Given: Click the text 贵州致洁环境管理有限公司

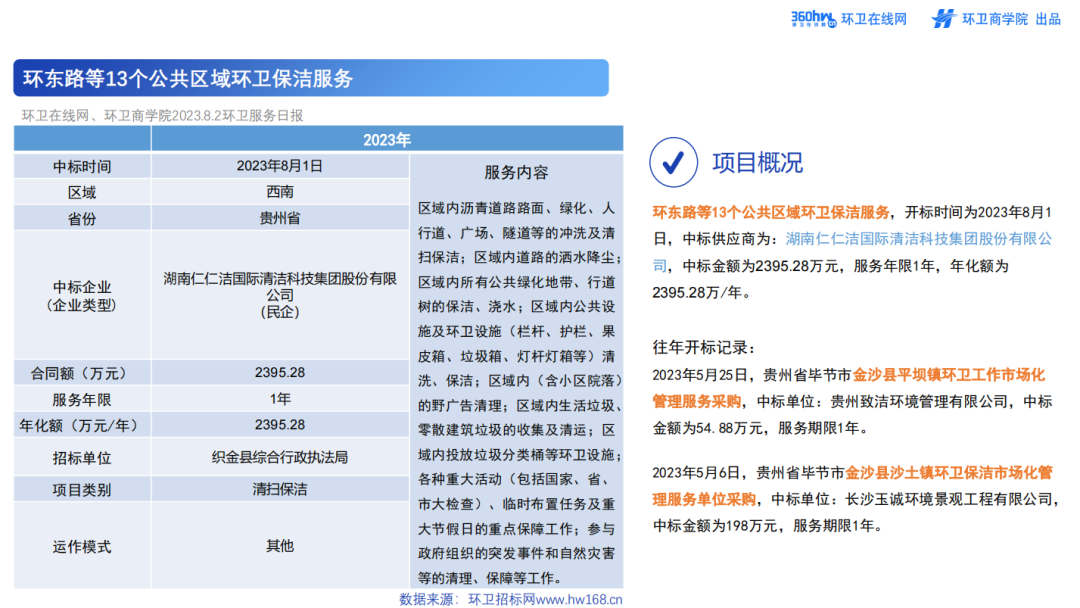Looking at the screenshot, I should [x=919, y=401].
